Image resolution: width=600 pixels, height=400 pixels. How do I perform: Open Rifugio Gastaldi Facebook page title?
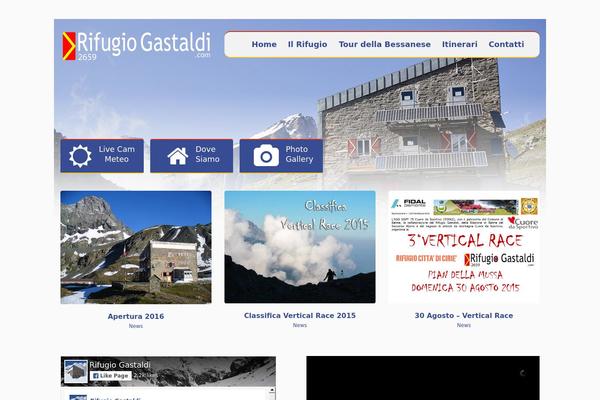(120, 365)
